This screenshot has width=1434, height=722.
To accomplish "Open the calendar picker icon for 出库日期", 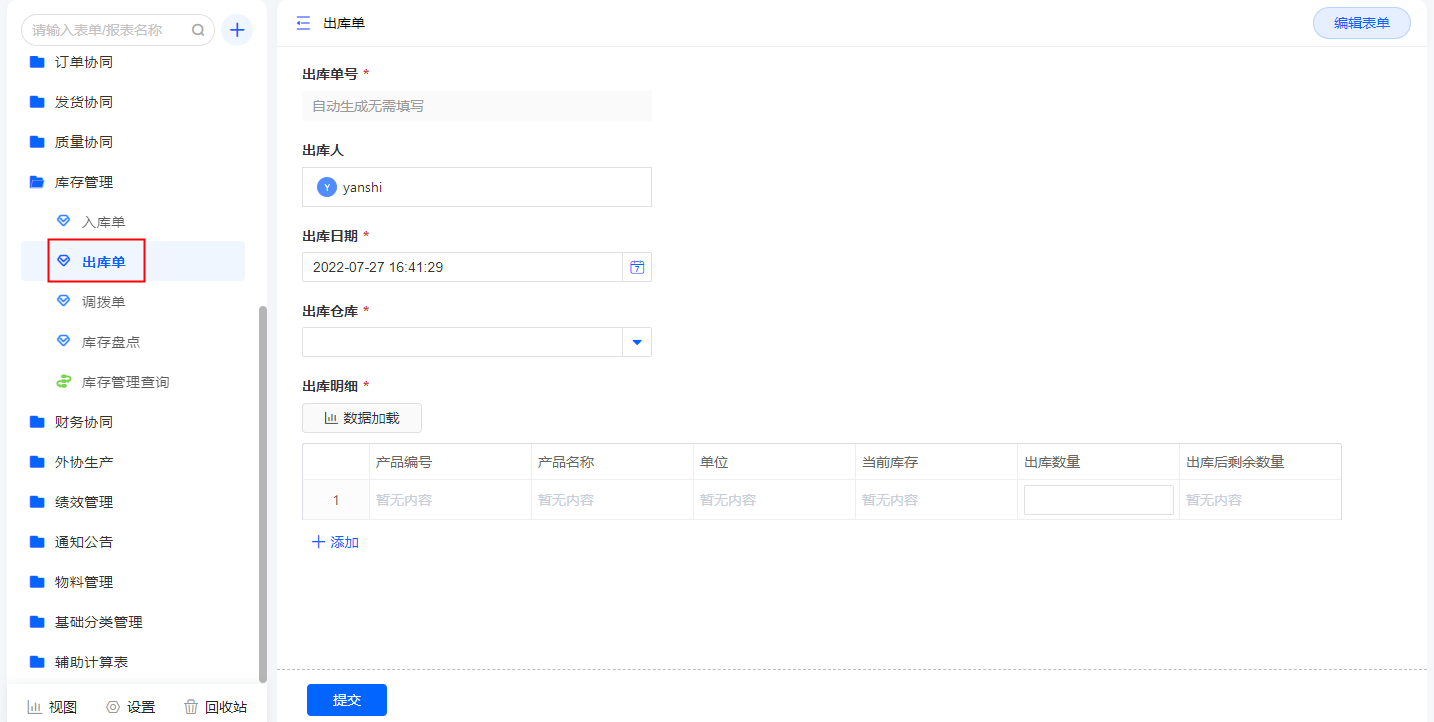I will pos(637,267).
